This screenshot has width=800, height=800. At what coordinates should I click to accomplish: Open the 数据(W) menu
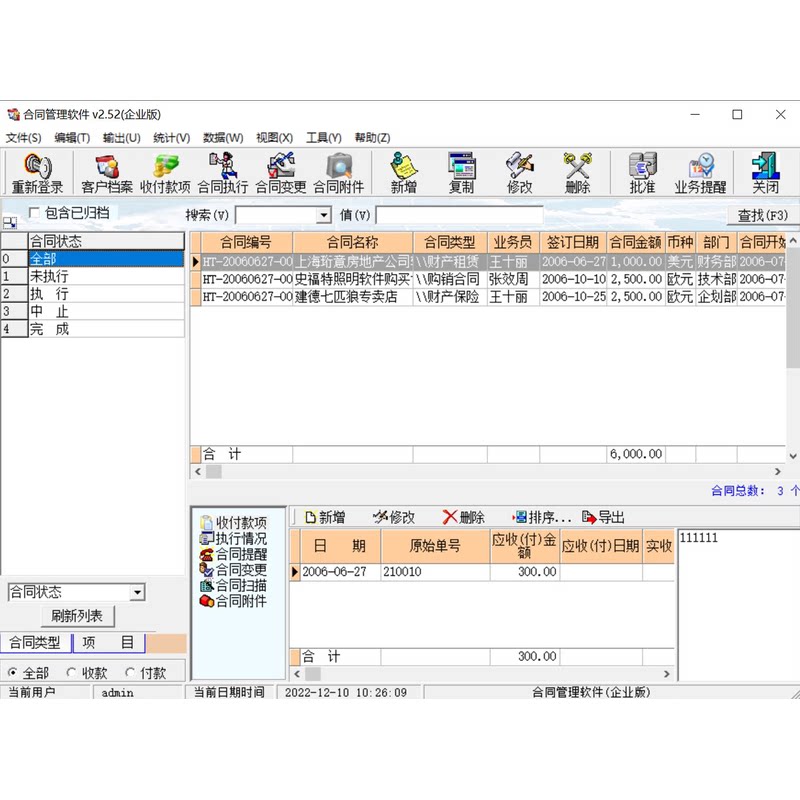(x=223, y=138)
